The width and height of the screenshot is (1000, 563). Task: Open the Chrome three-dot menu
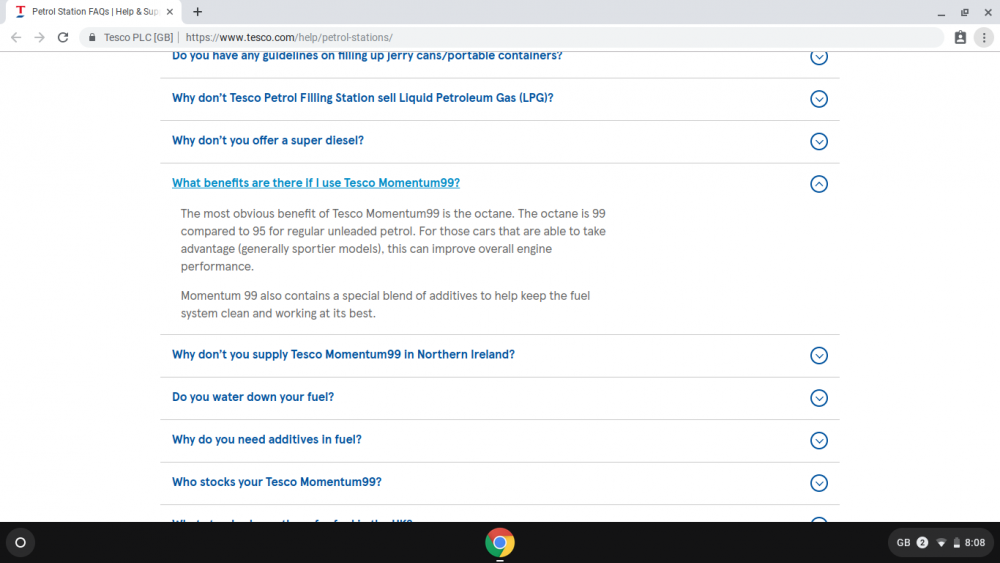pos(984,38)
